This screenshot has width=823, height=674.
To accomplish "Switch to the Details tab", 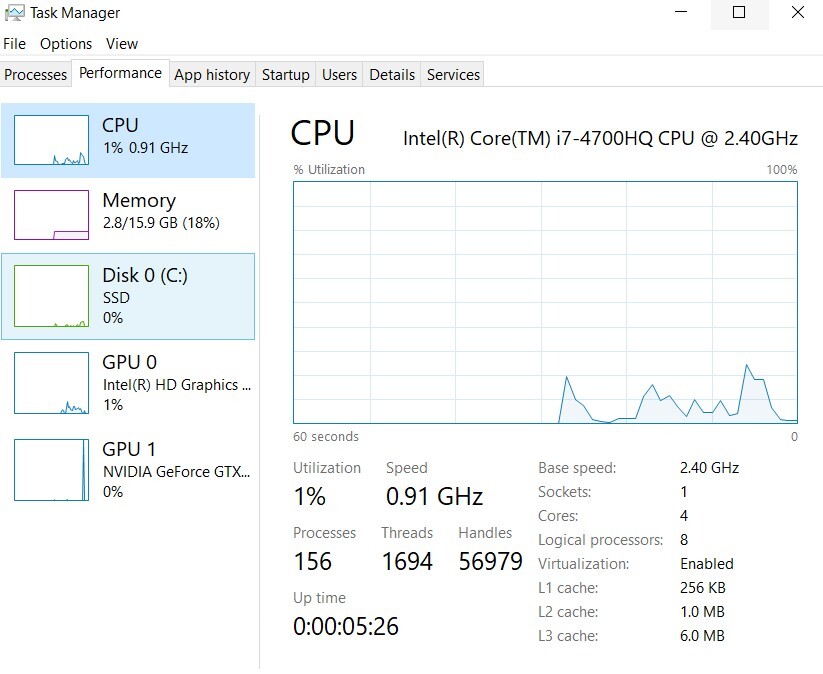I will click(x=392, y=75).
